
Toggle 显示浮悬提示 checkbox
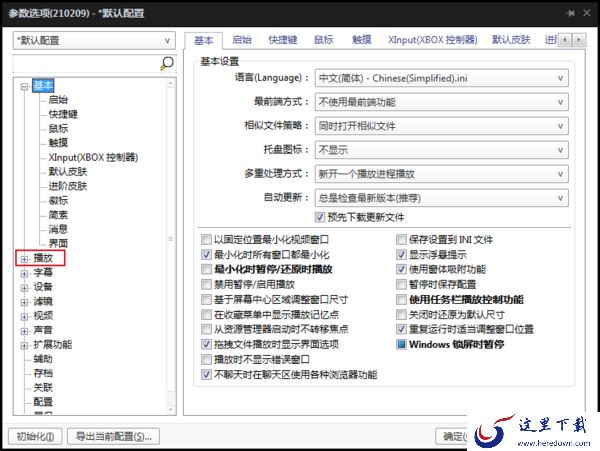pos(401,254)
